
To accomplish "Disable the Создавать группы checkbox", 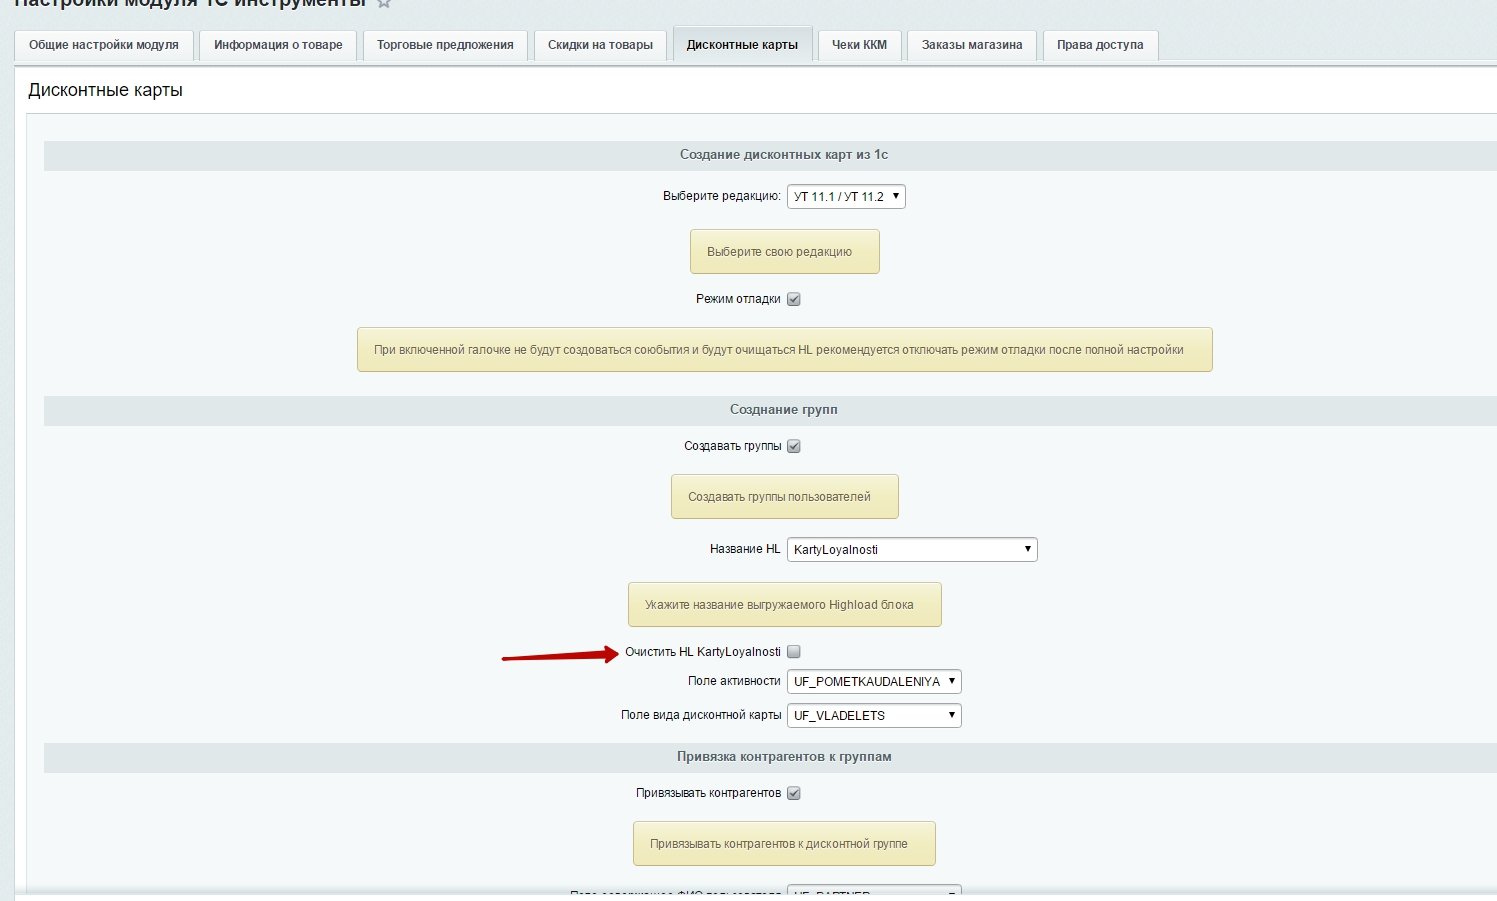I will (x=794, y=446).
